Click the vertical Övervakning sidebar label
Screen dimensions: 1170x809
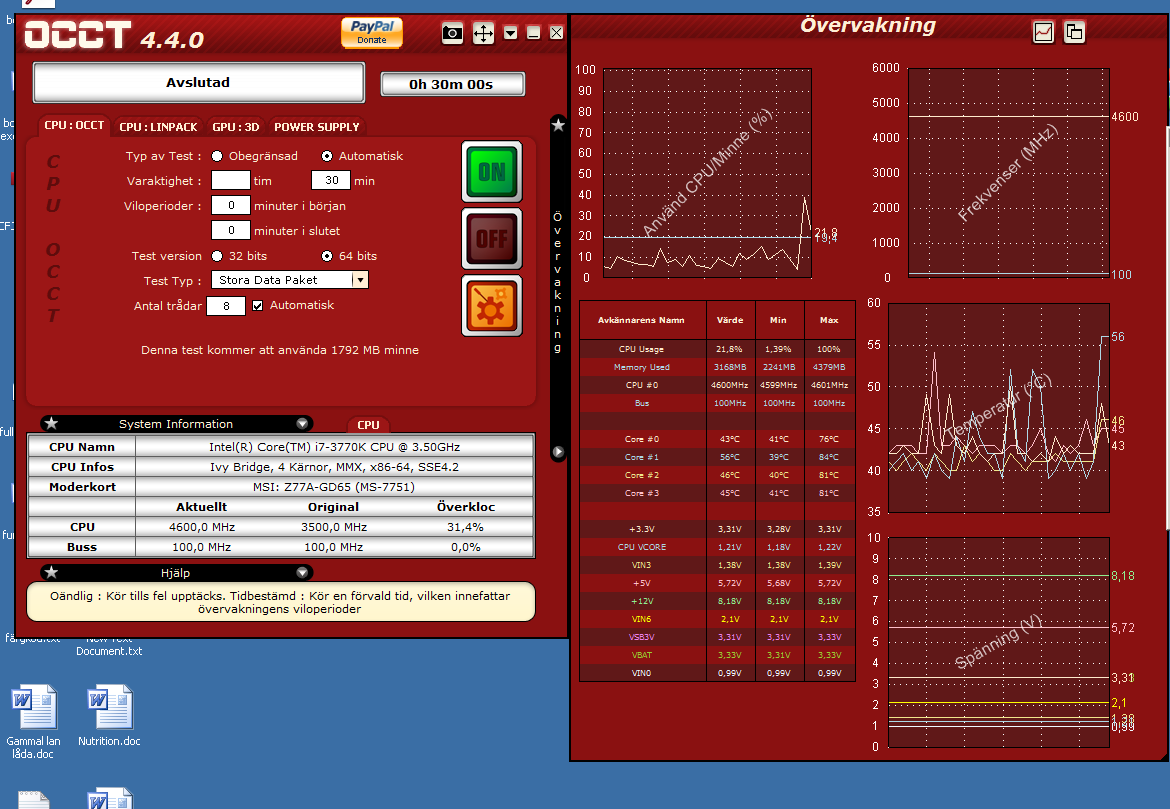pyautogui.click(x=557, y=282)
